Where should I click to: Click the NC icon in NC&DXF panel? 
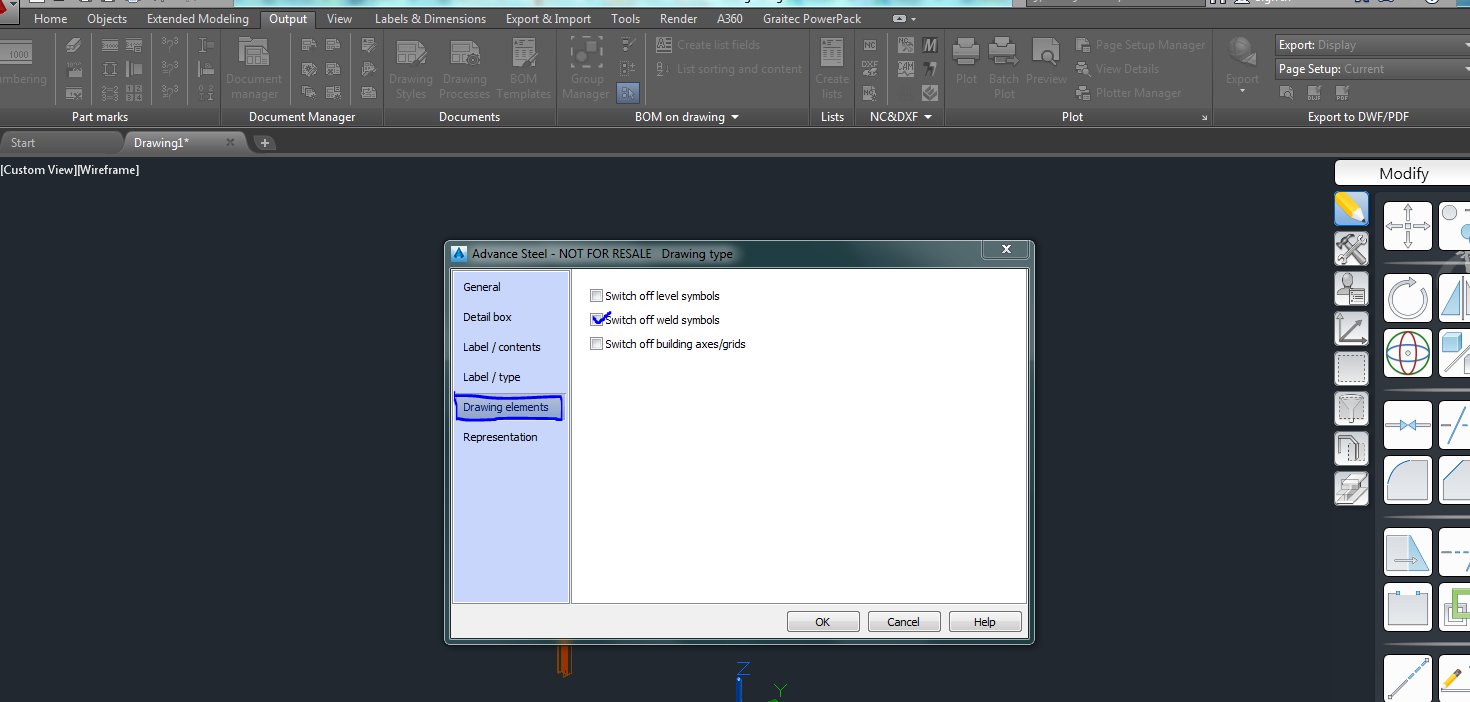(x=870, y=45)
